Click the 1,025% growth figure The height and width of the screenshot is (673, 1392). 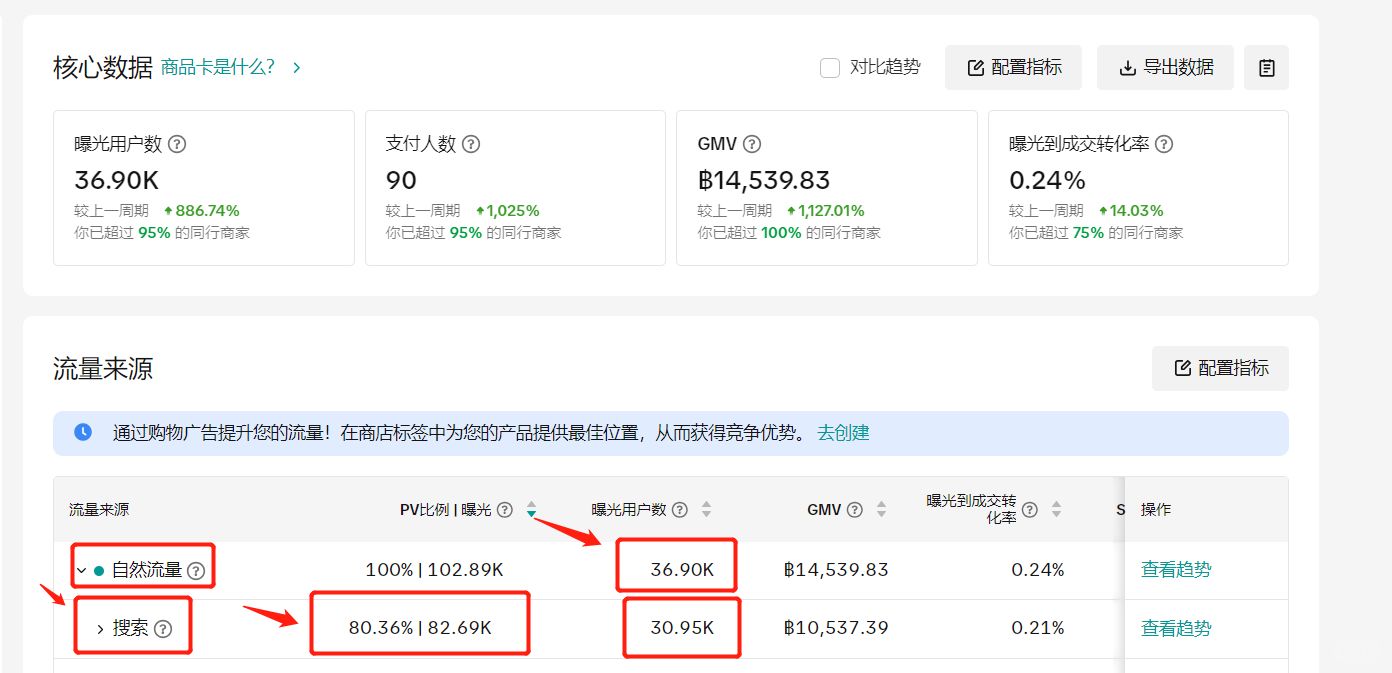(507, 211)
